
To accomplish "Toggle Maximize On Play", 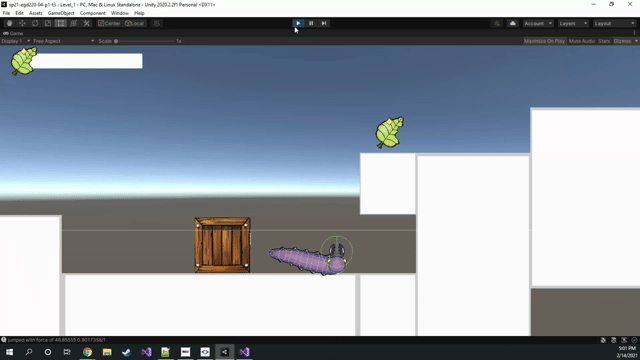I will [544, 41].
